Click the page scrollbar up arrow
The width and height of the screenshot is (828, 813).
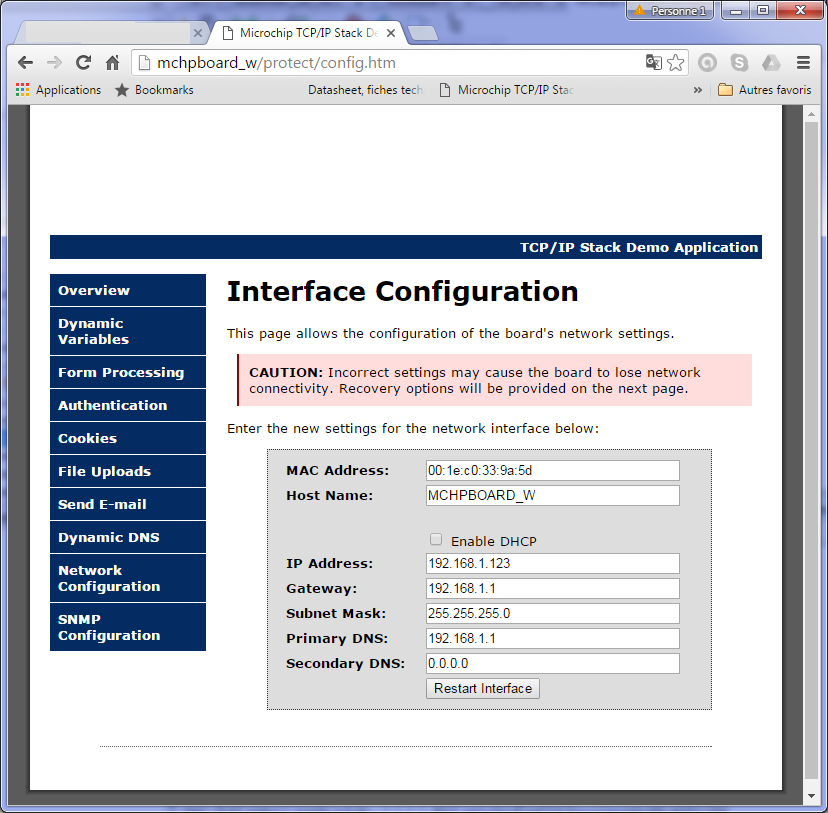pos(811,114)
